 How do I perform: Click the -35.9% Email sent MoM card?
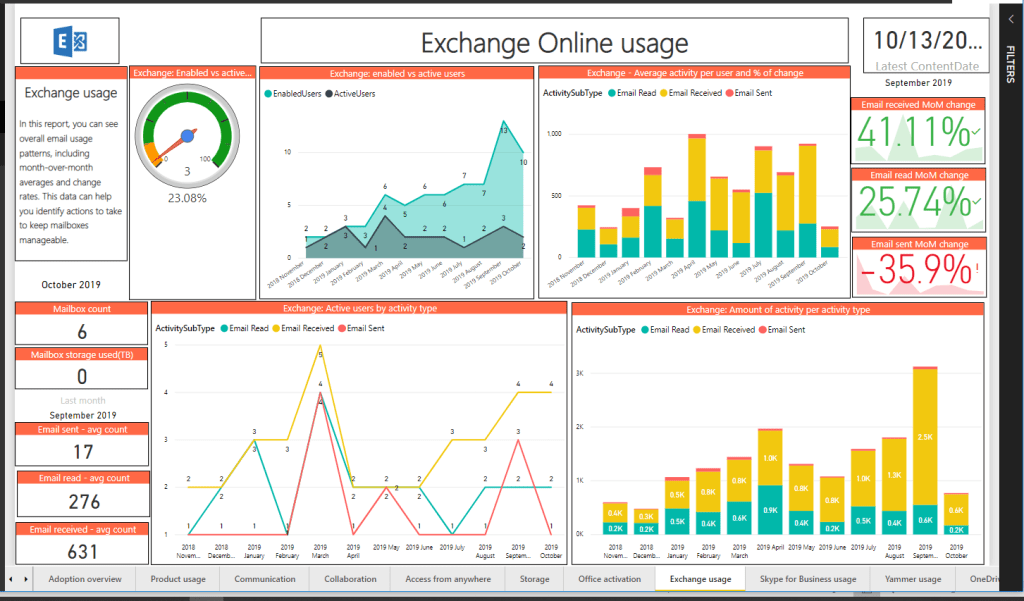916,266
